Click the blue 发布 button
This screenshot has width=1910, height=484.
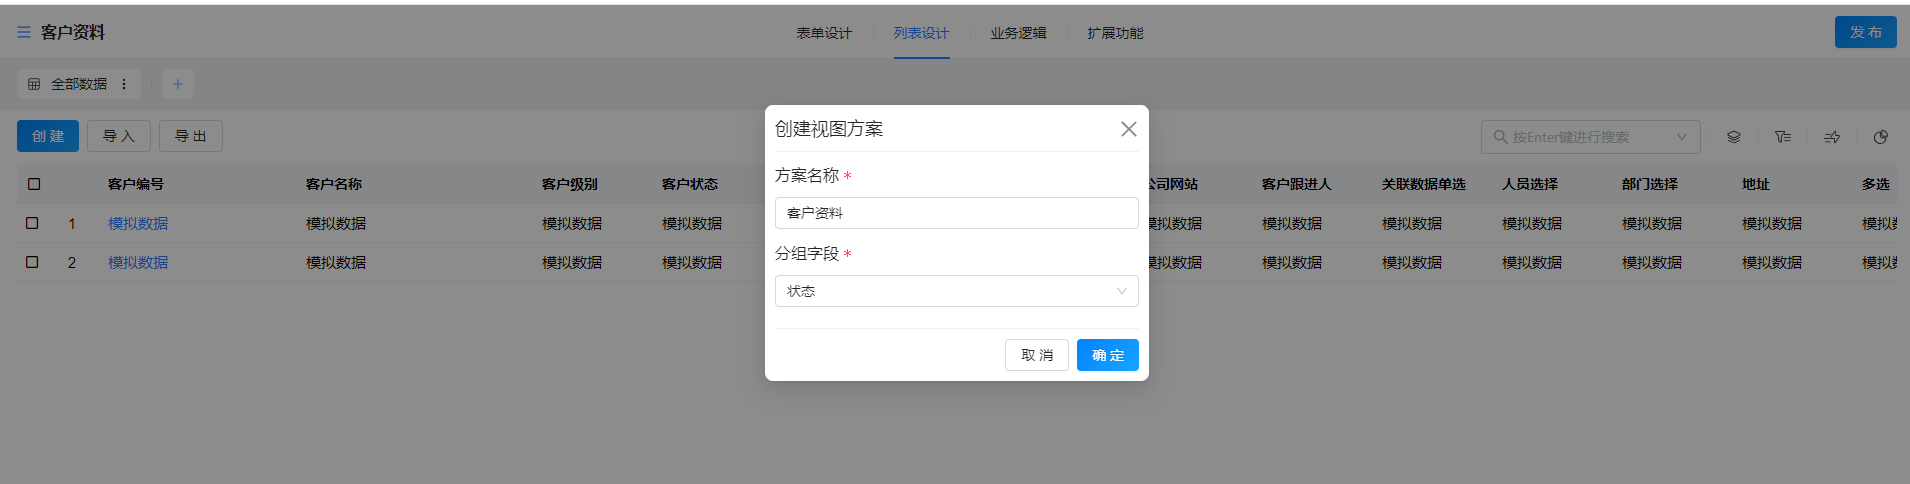click(x=1865, y=32)
